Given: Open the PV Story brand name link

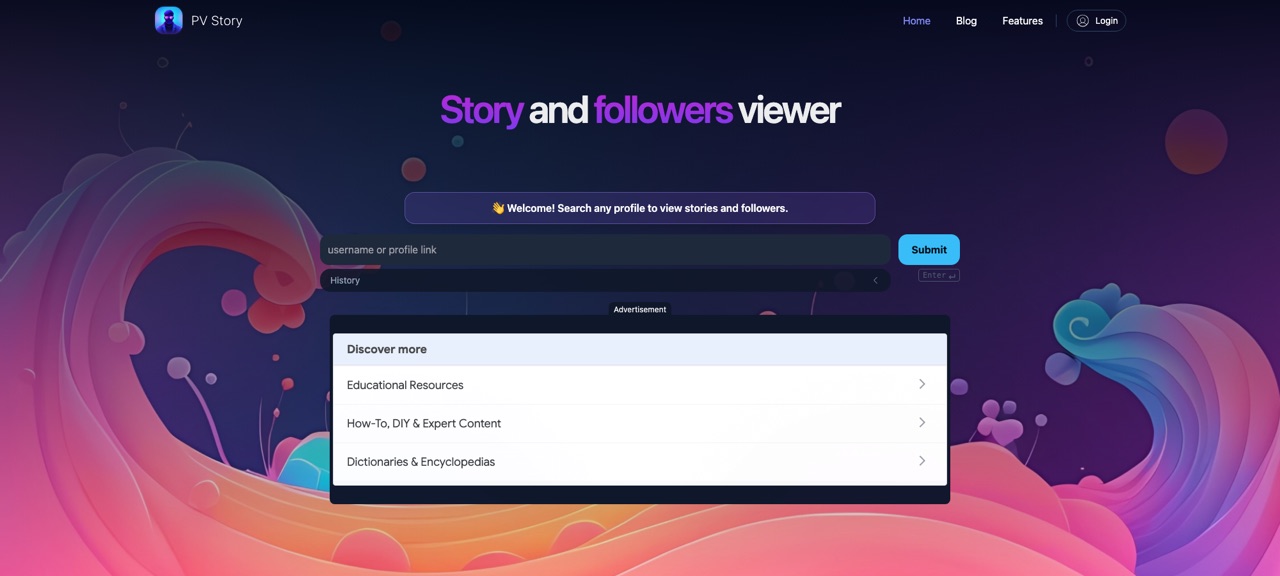Looking at the screenshot, I should (216, 20).
